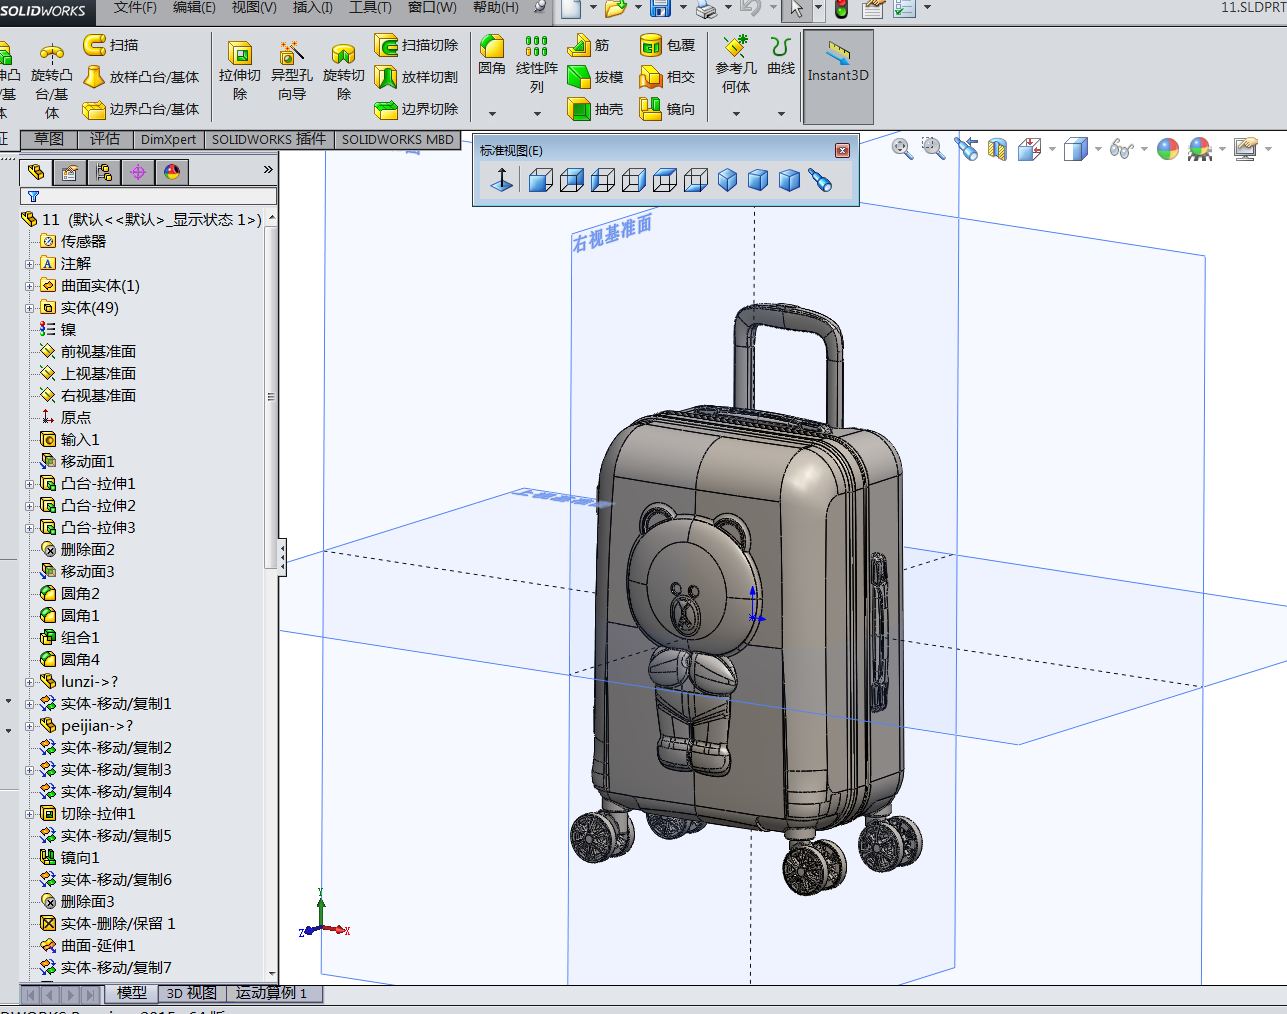Open the 运动算例 1 motion study tab
This screenshot has height=1014, width=1287.
pyautogui.click(x=272, y=993)
